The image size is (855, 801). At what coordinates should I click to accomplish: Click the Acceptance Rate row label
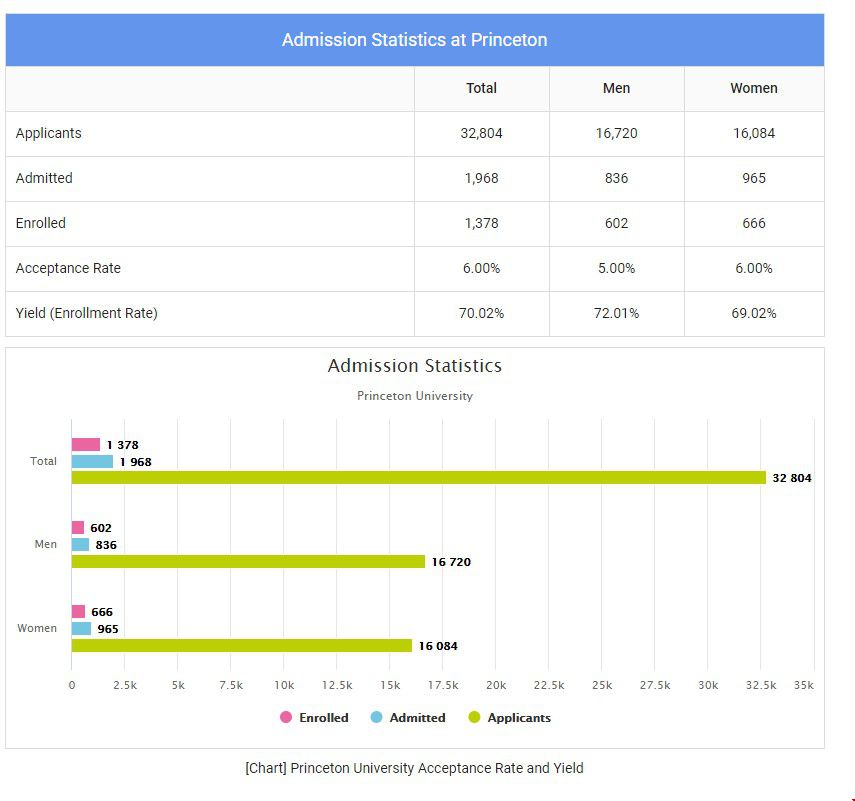click(x=68, y=268)
